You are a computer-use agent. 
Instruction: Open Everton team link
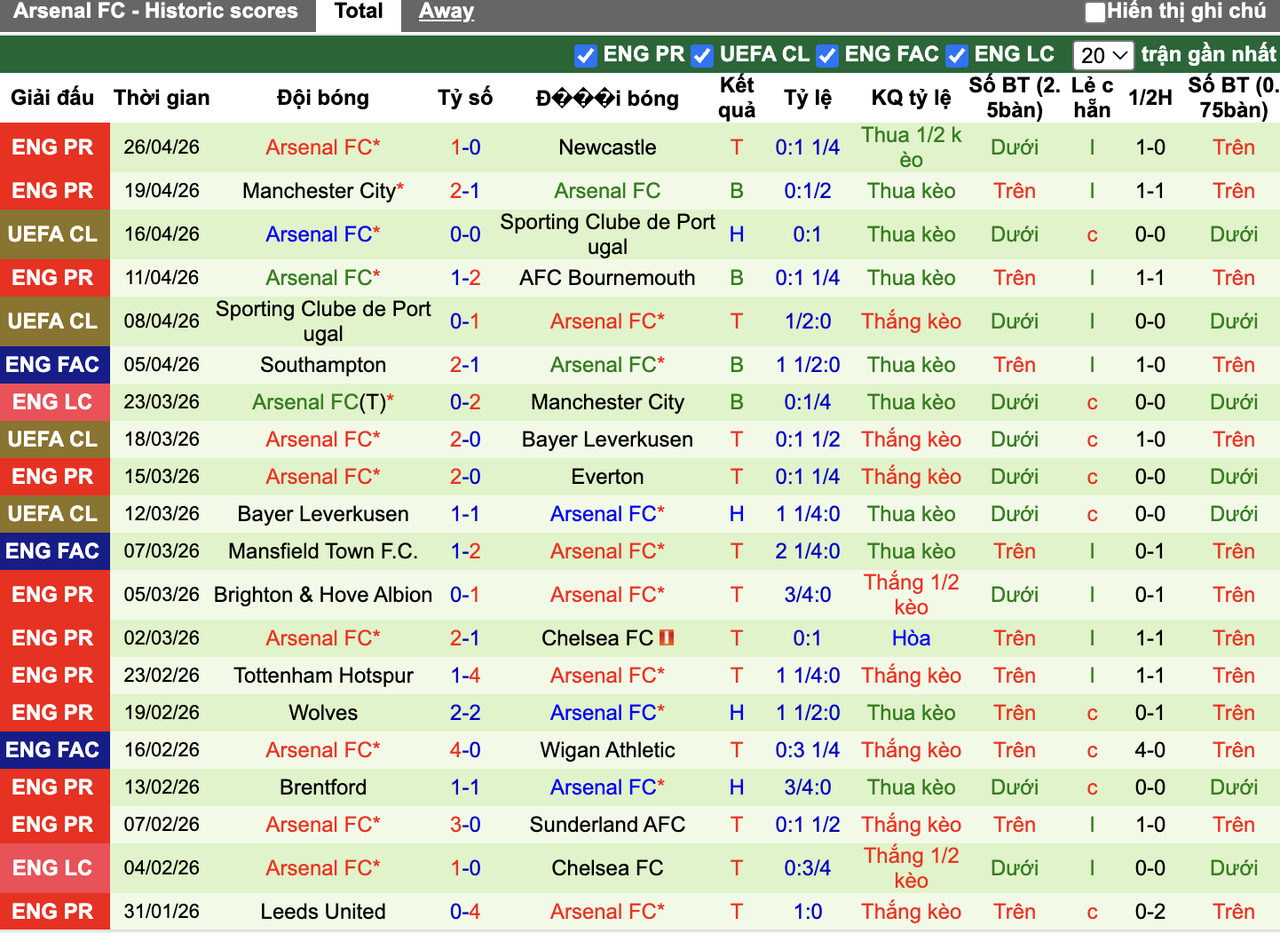[x=607, y=476]
